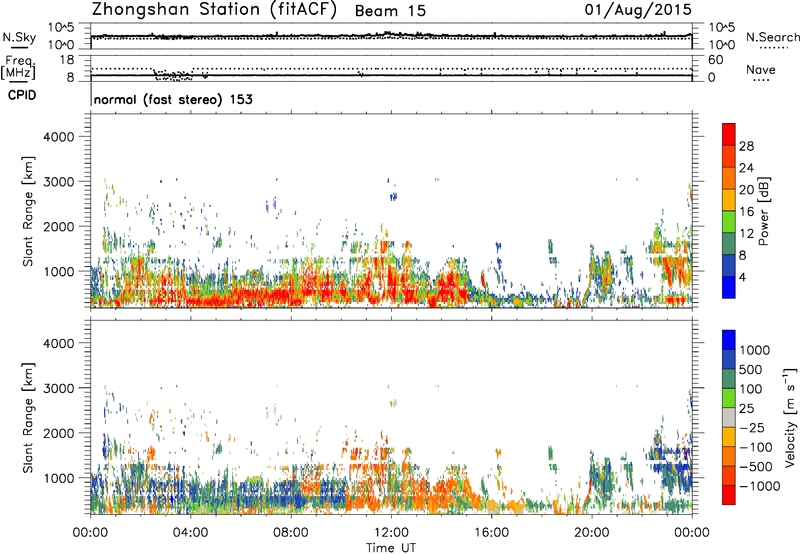This screenshot has width=800, height=554.
Task: Select the '12:00' time tick label
Action: (x=391, y=533)
